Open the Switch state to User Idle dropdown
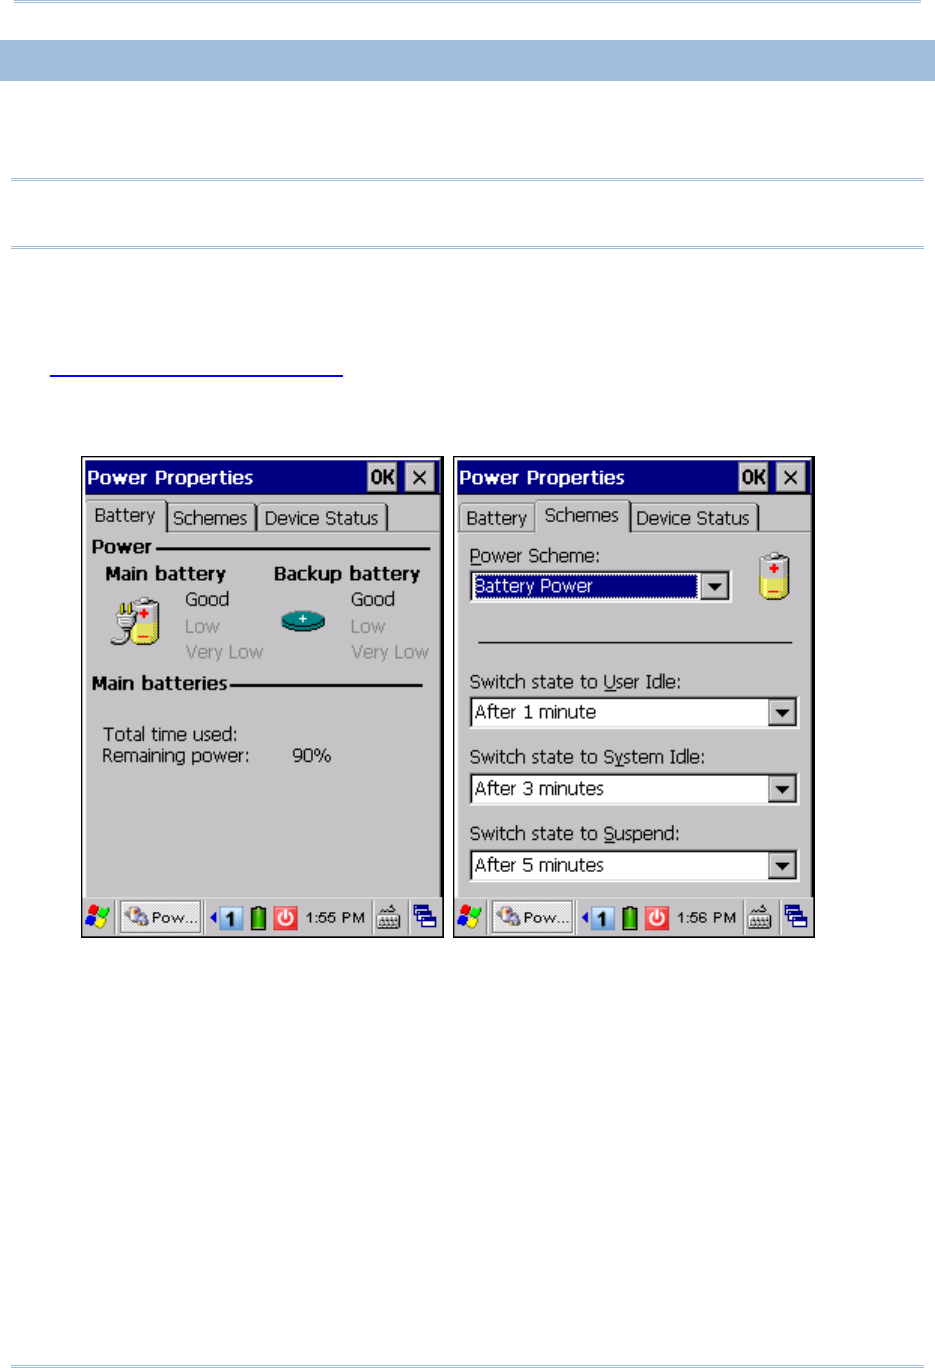This screenshot has height=1368, width=935. tap(782, 713)
